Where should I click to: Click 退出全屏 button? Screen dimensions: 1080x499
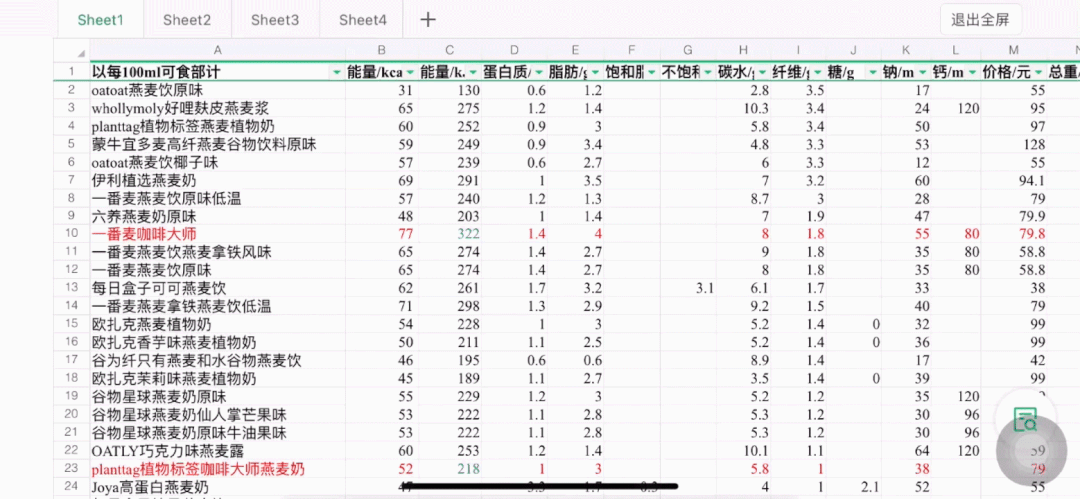pos(980,20)
